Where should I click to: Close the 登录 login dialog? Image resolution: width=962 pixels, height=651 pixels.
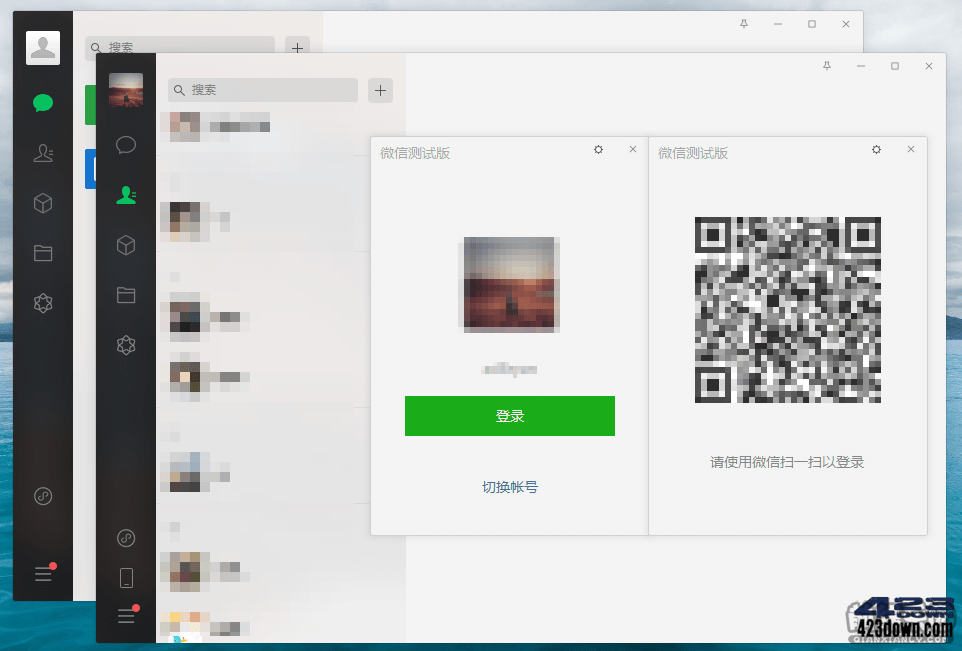click(x=633, y=149)
